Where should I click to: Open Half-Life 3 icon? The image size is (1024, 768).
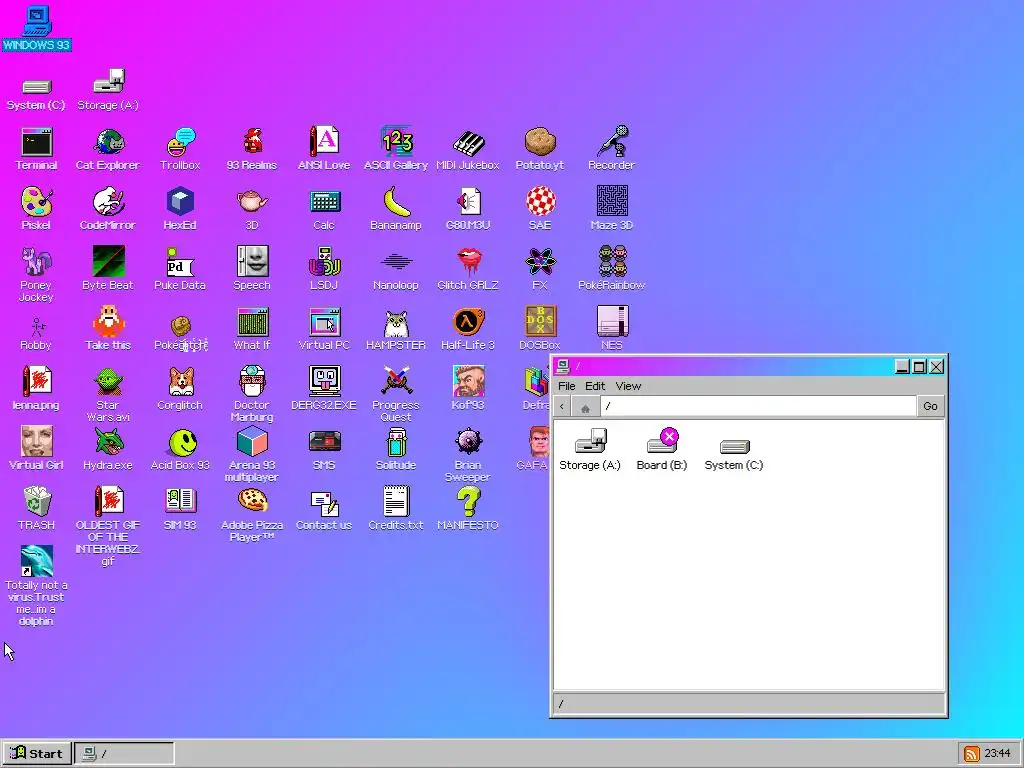coord(468,329)
